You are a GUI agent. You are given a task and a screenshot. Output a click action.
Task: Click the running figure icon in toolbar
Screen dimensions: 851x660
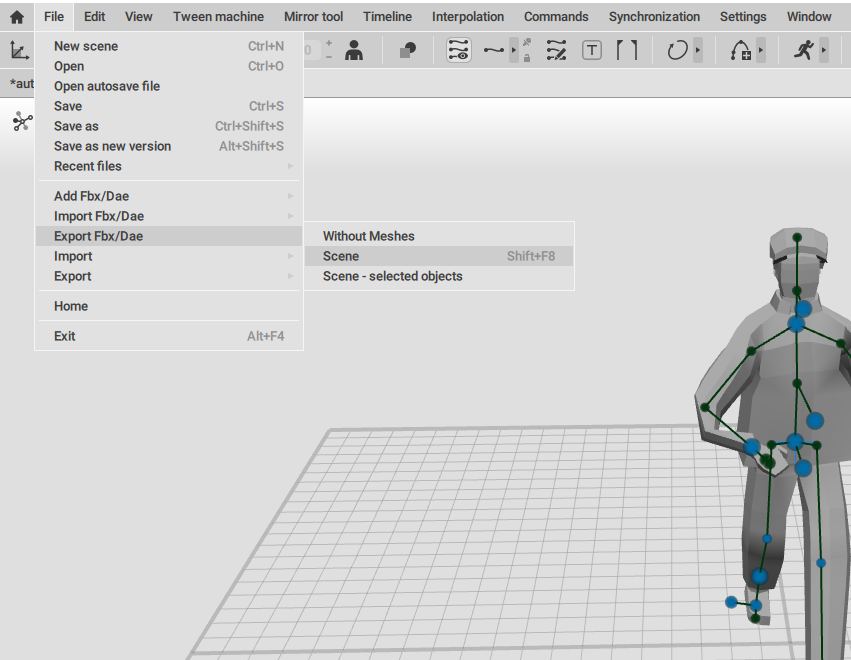pyautogui.click(x=803, y=51)
